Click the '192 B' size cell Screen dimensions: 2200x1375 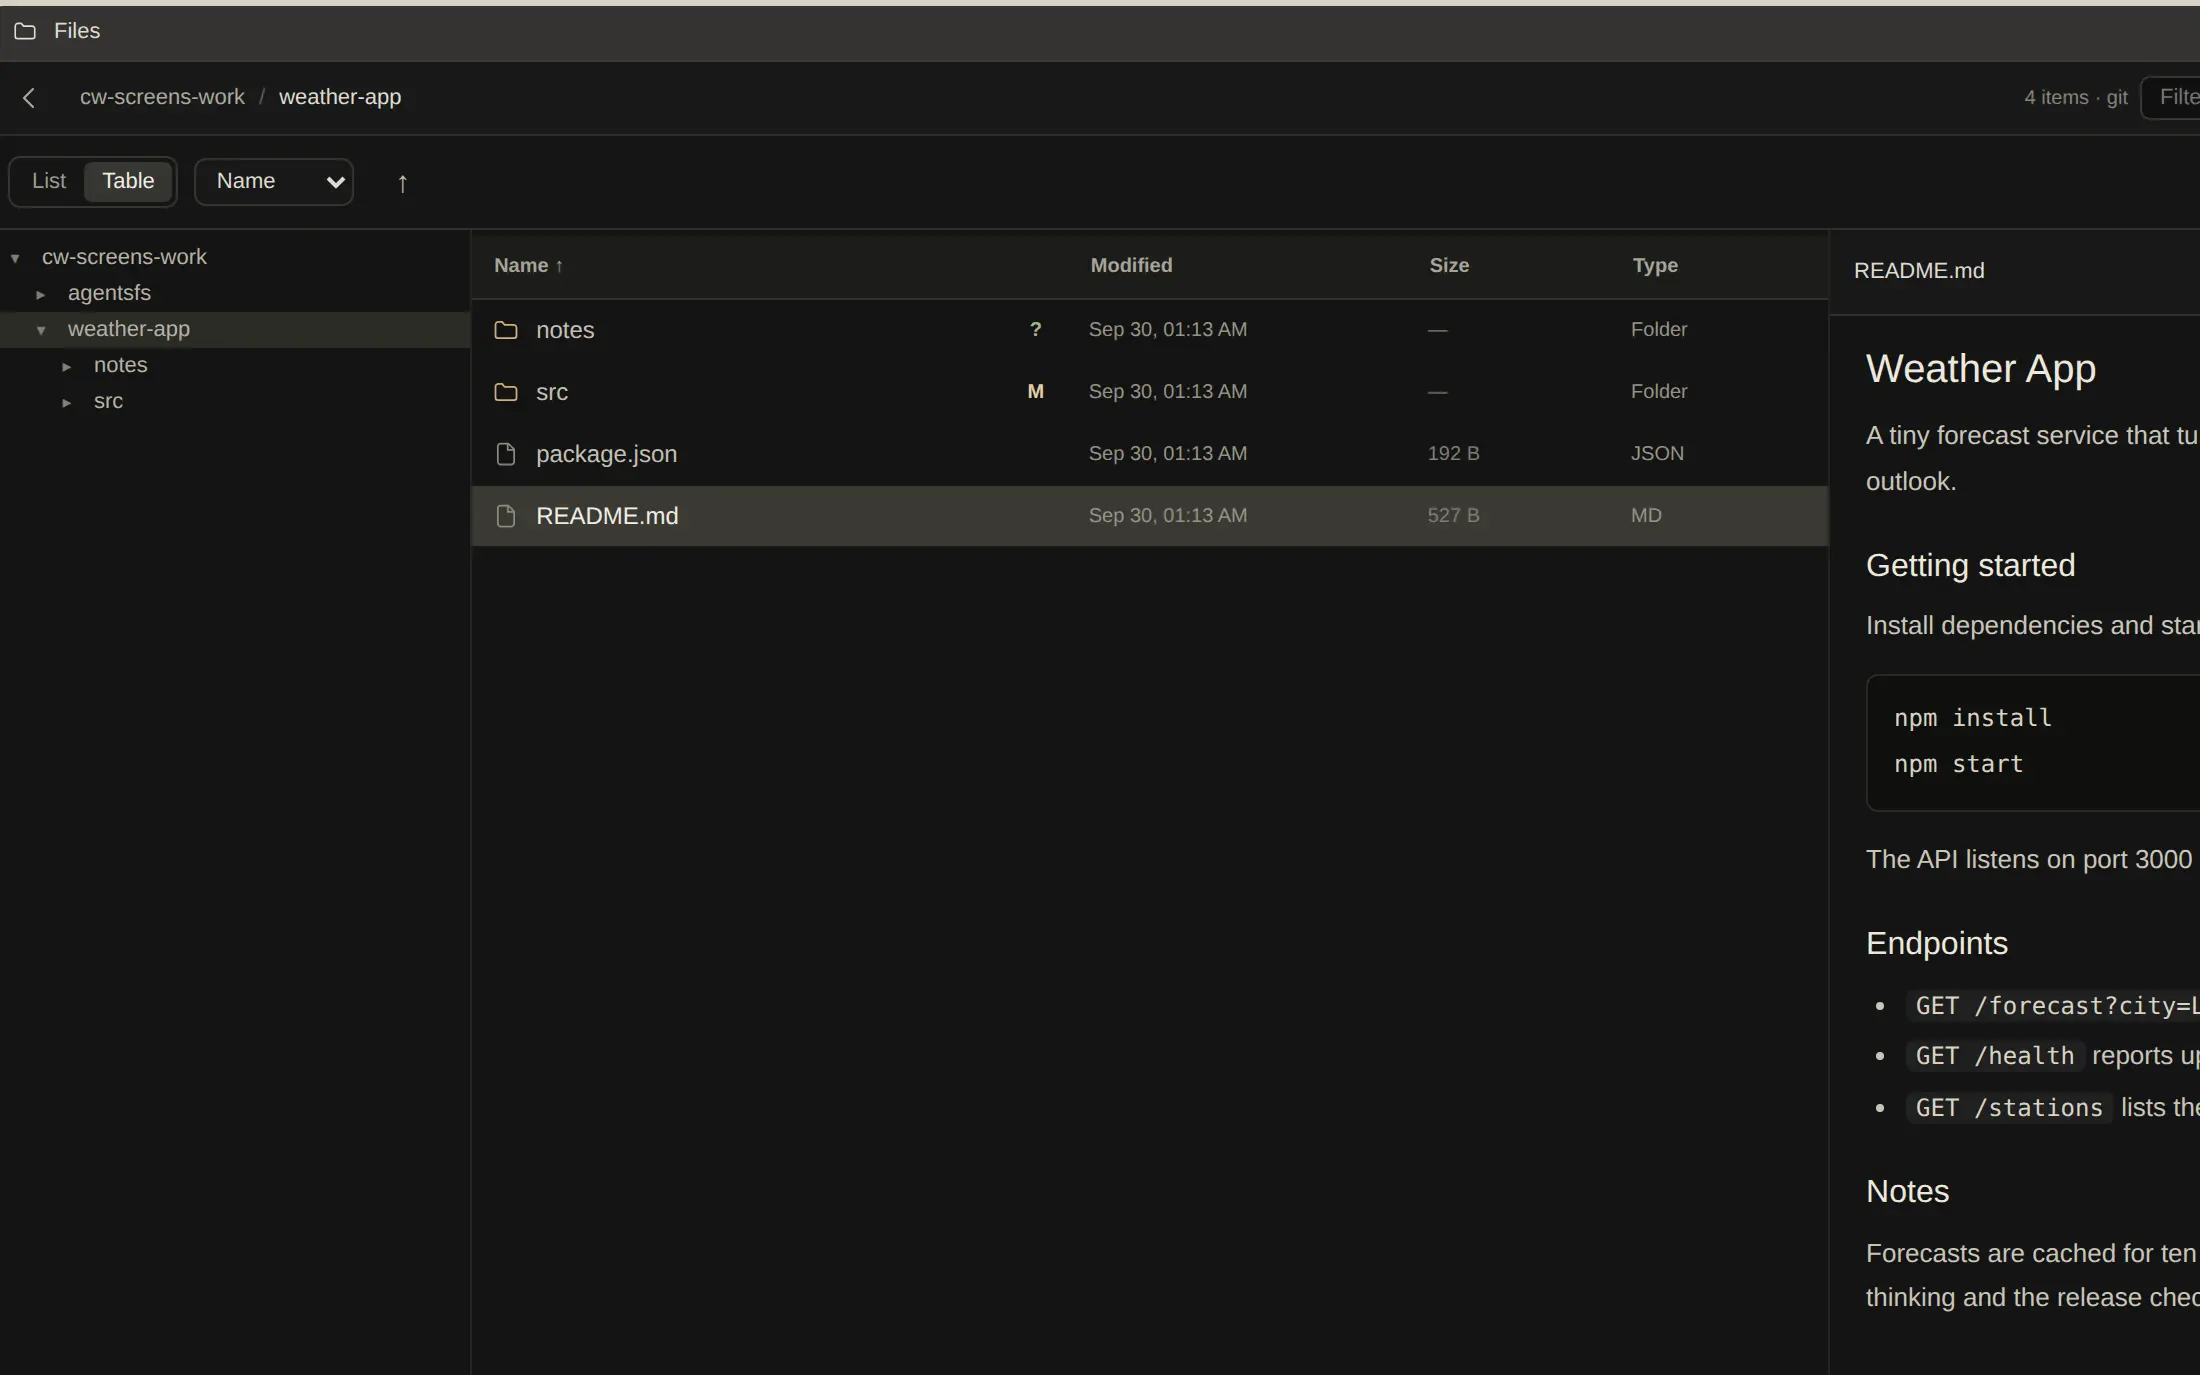[1453, 453]
